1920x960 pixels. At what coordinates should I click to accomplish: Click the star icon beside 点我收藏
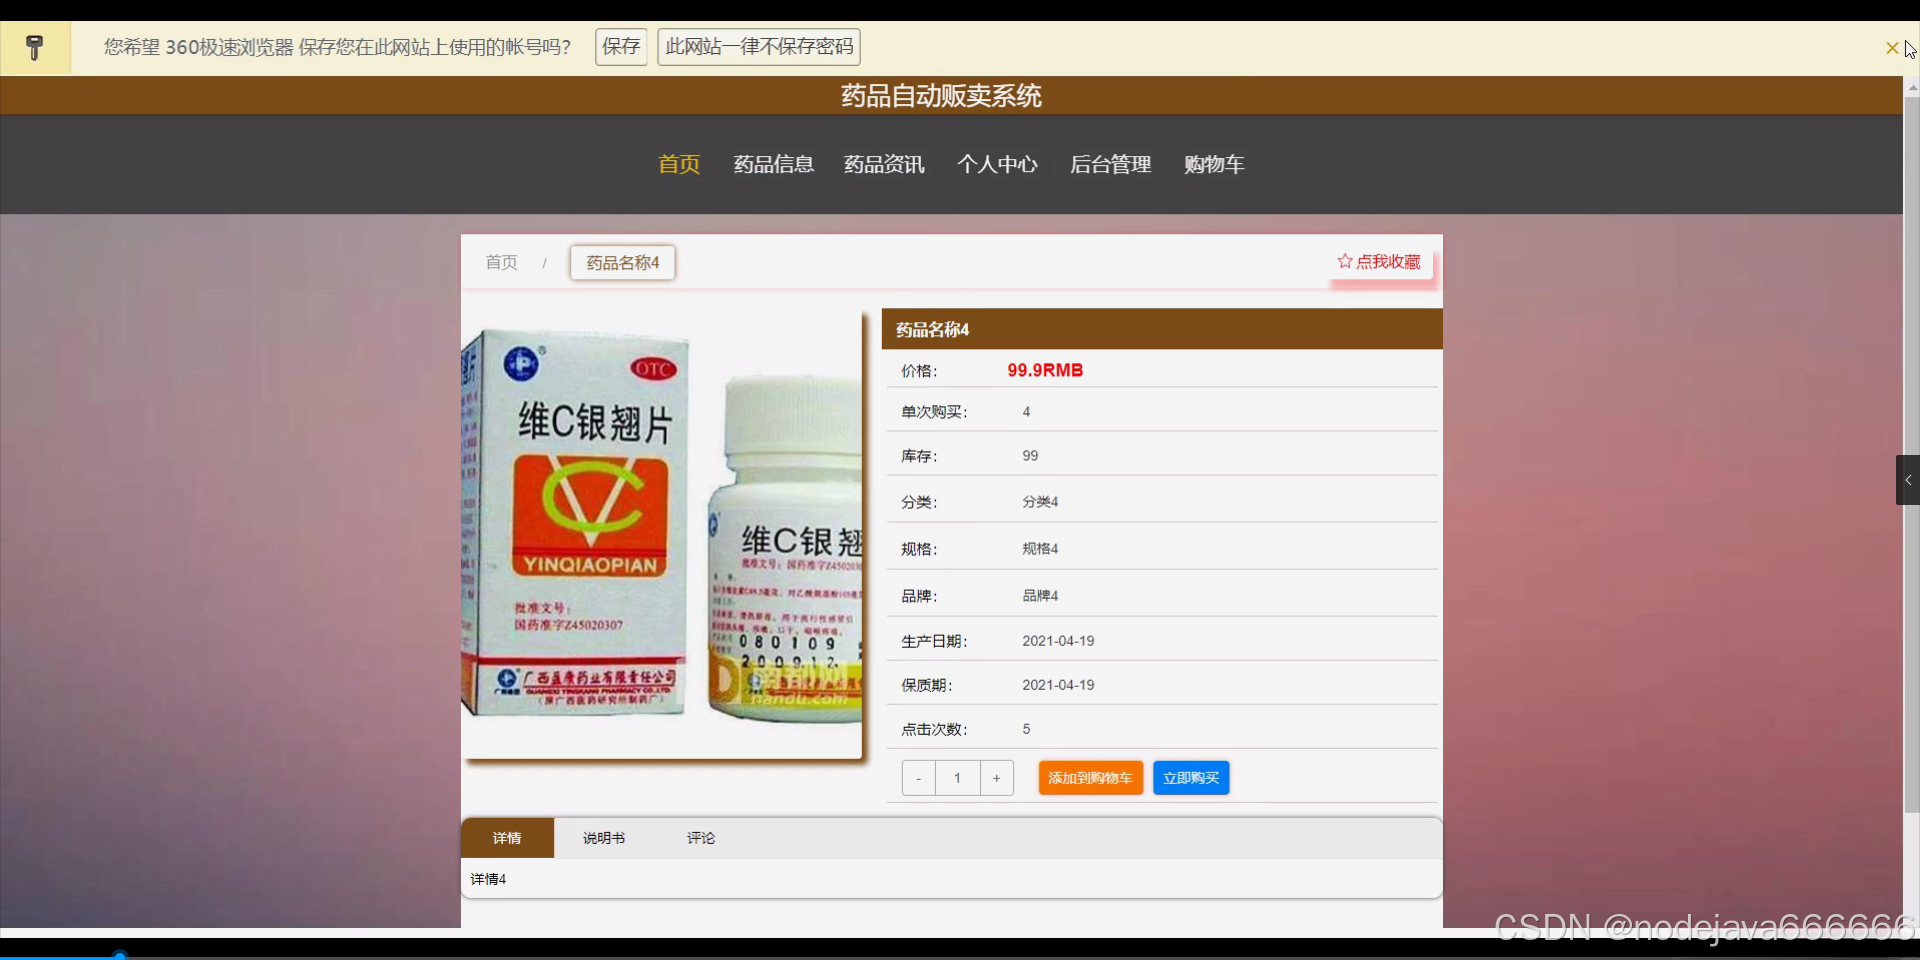[1345, 261]
